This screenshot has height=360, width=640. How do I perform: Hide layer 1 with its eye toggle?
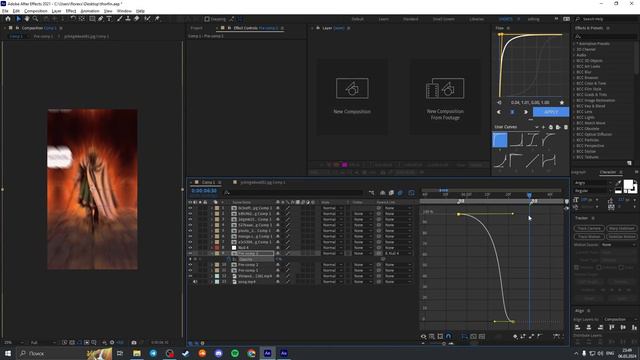pos(190,208)
